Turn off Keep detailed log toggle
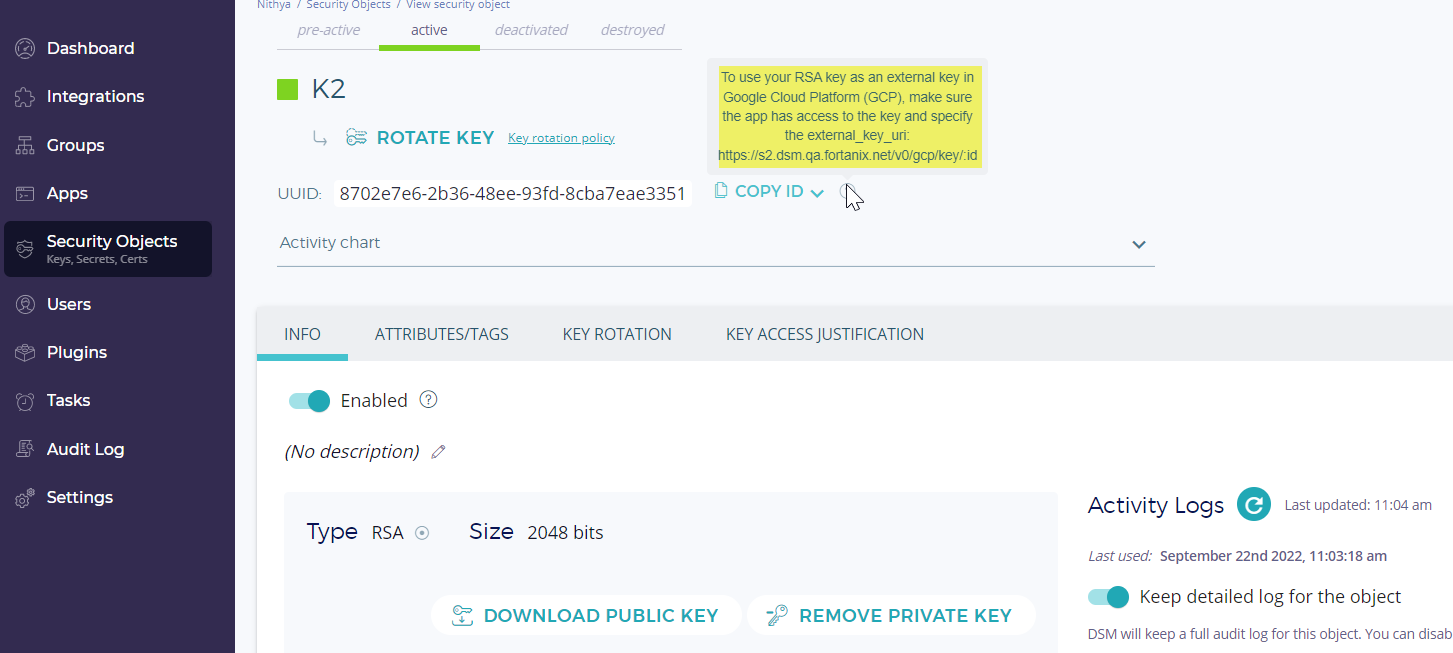This screenshot has height=653, width=1453. click(1108, 597)
